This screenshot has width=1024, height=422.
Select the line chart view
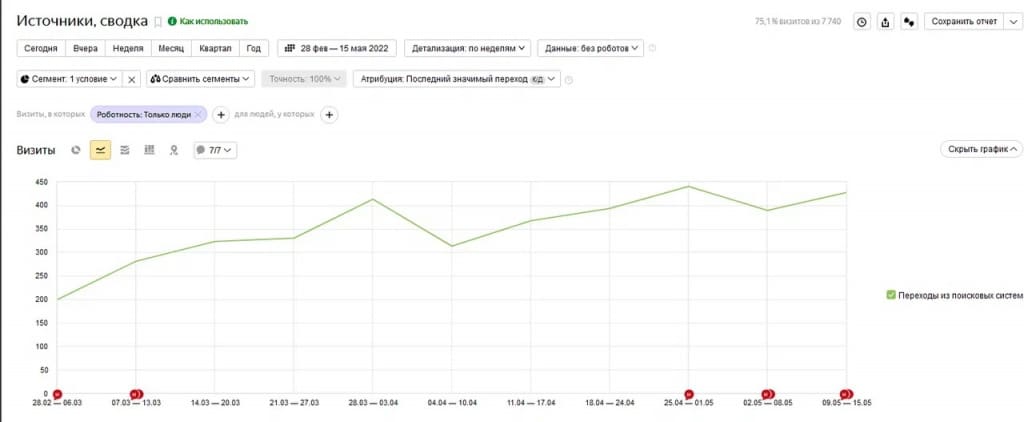(x=100, y=150)
